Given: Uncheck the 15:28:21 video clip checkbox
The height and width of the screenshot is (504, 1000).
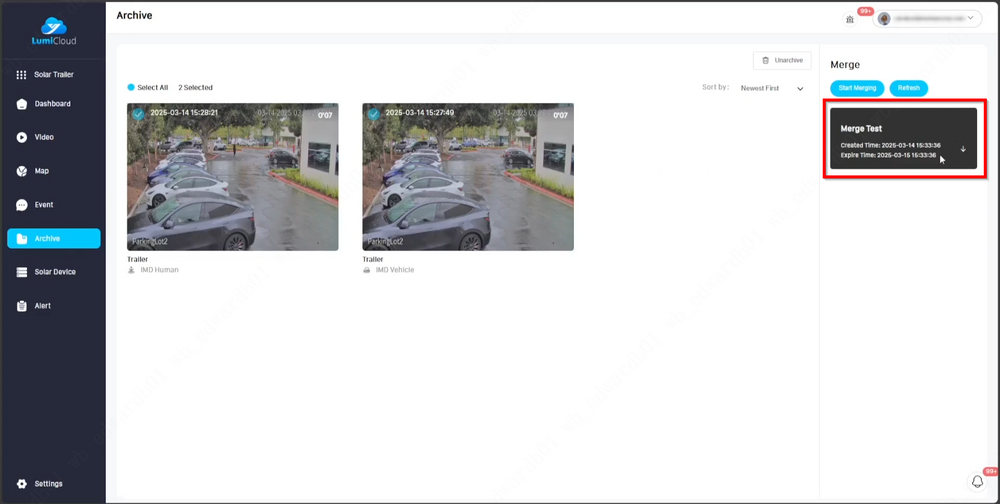Looking at the screenshot, I should point(138,114).
